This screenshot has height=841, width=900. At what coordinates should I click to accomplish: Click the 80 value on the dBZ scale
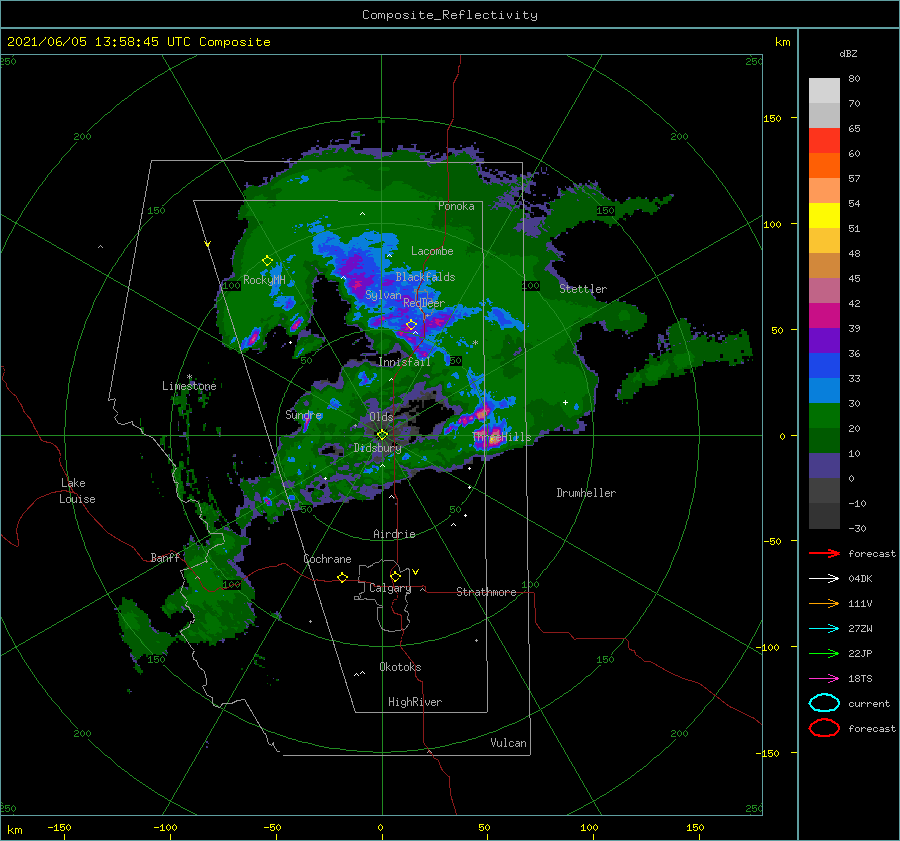pyautogui.click(x=855, y=78)
